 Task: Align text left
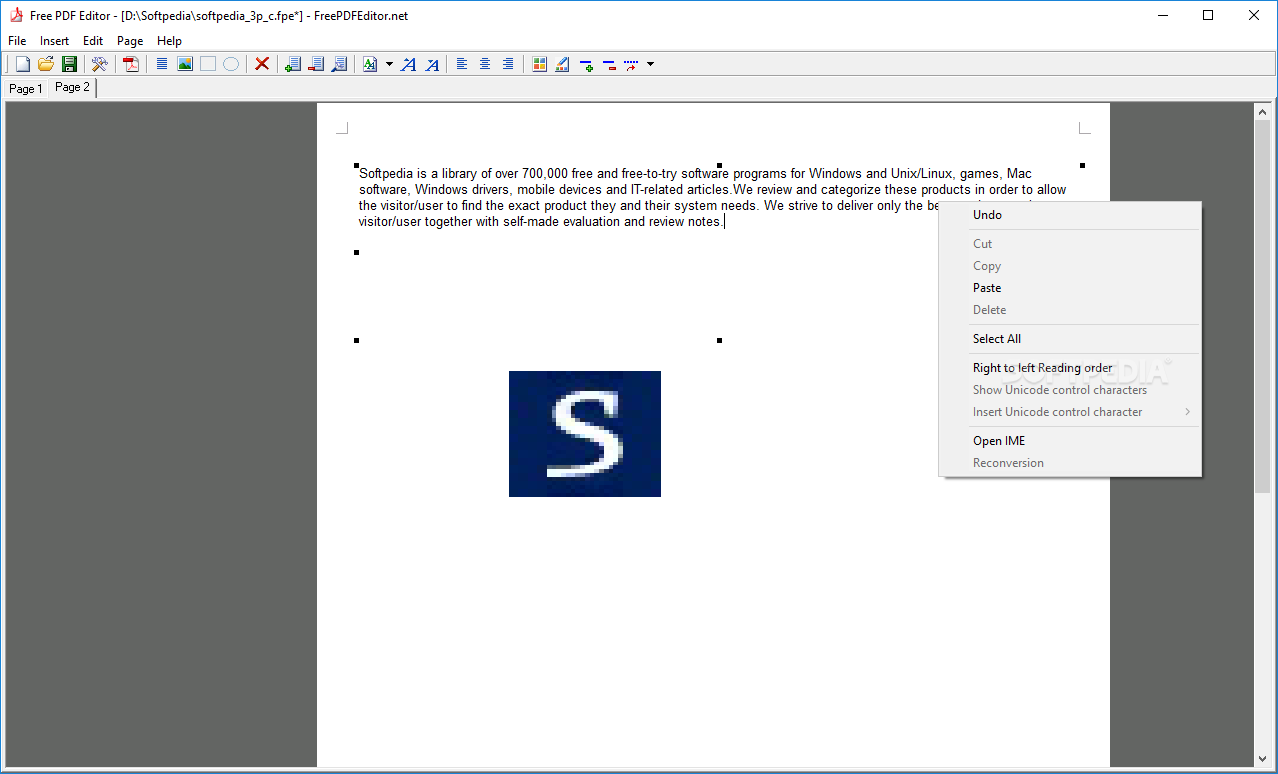coord(462,64)
